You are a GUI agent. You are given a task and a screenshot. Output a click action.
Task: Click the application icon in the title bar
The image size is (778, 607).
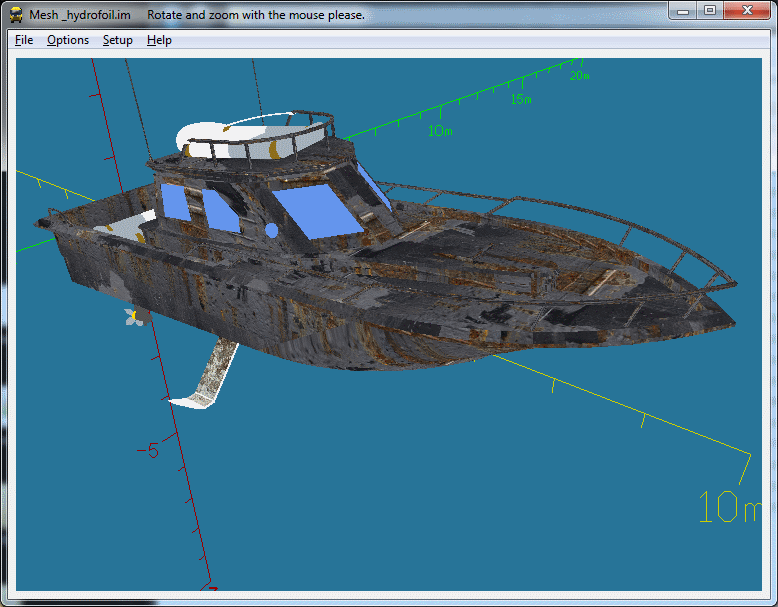click(x=16, y=15)
